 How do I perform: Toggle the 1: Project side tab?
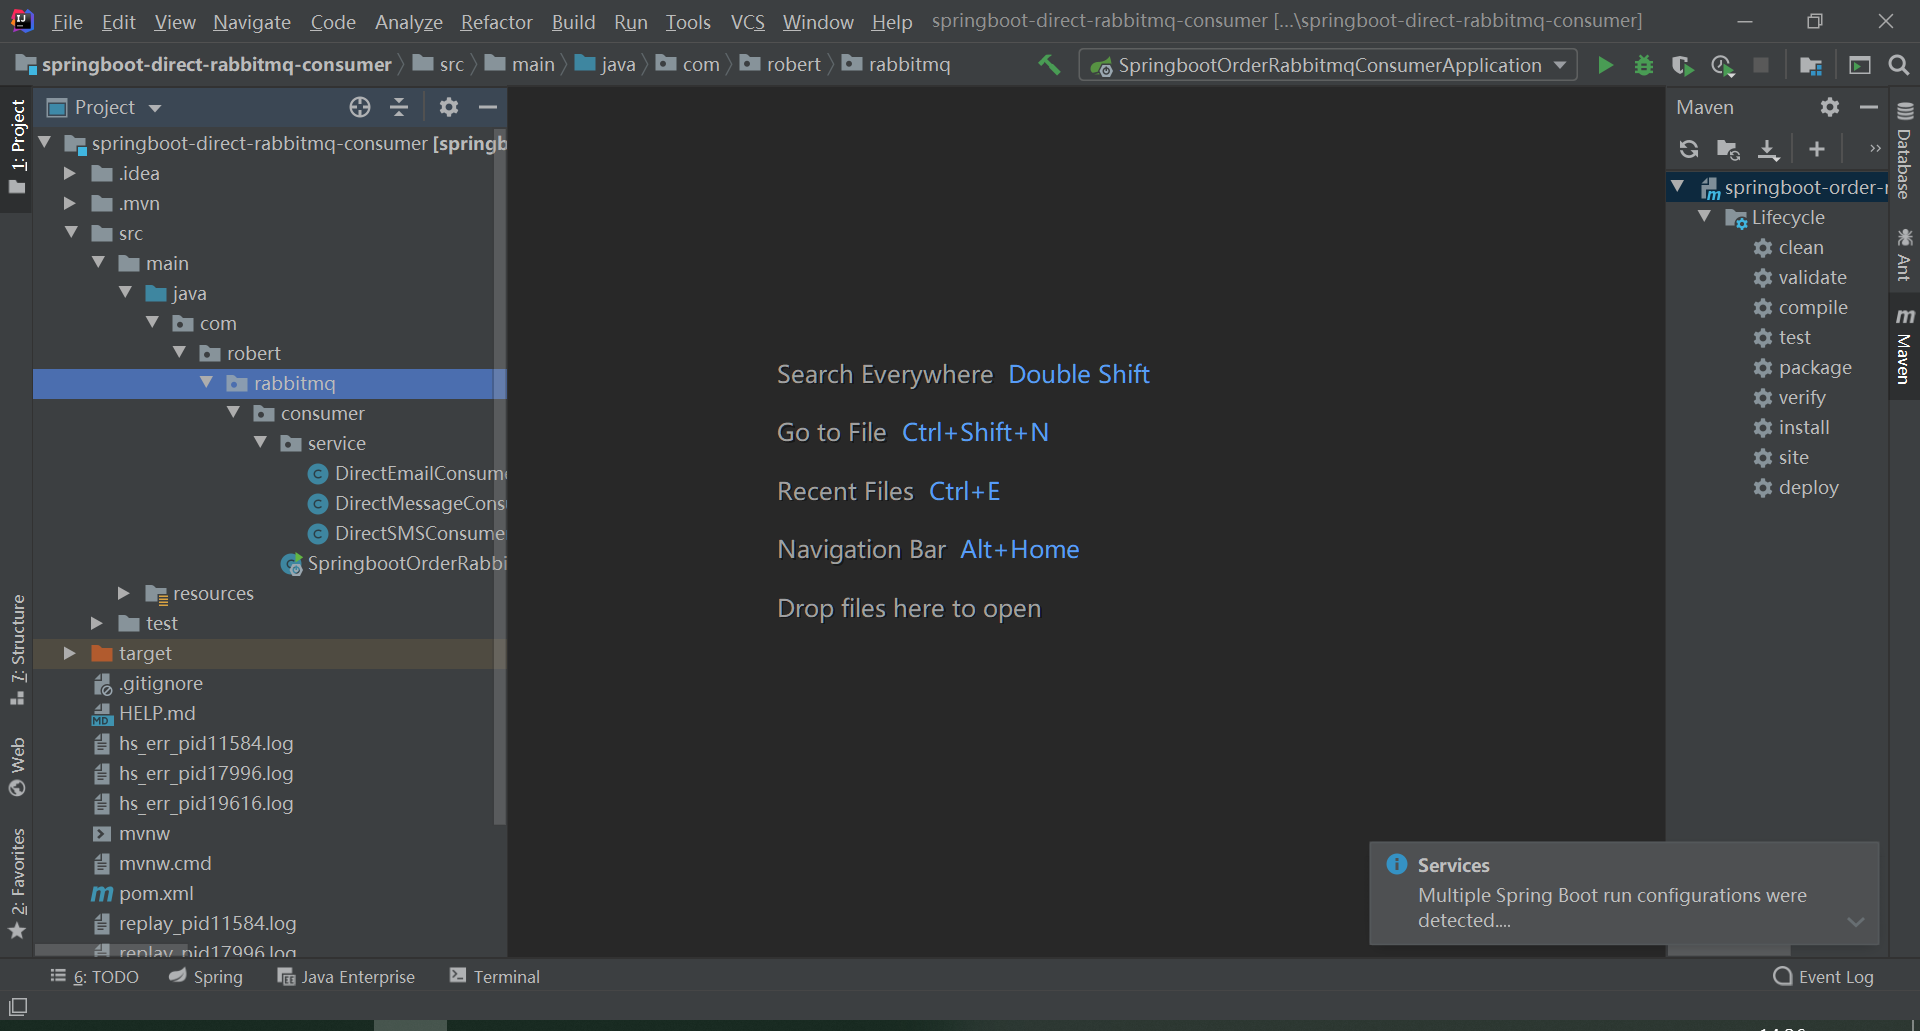click(17, 147)
